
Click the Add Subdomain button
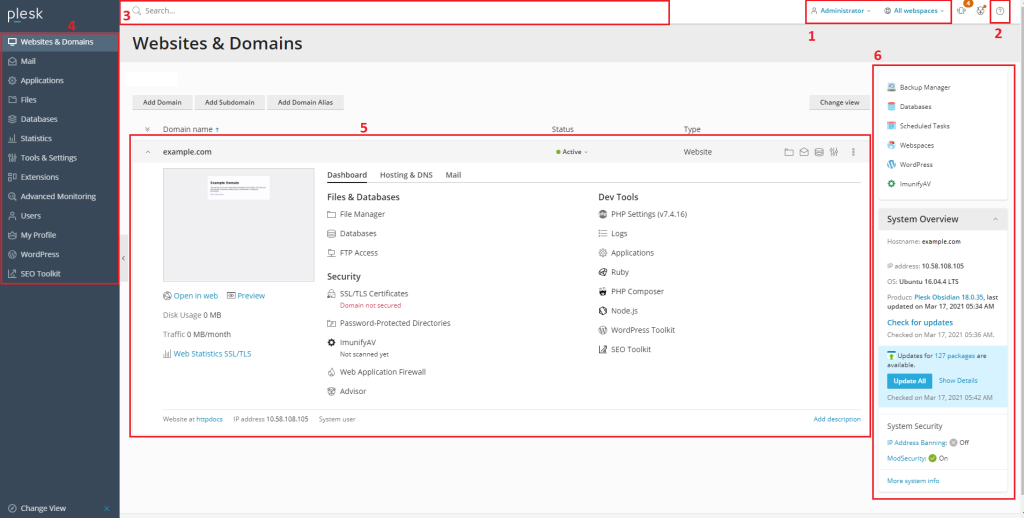pos(229,102)
